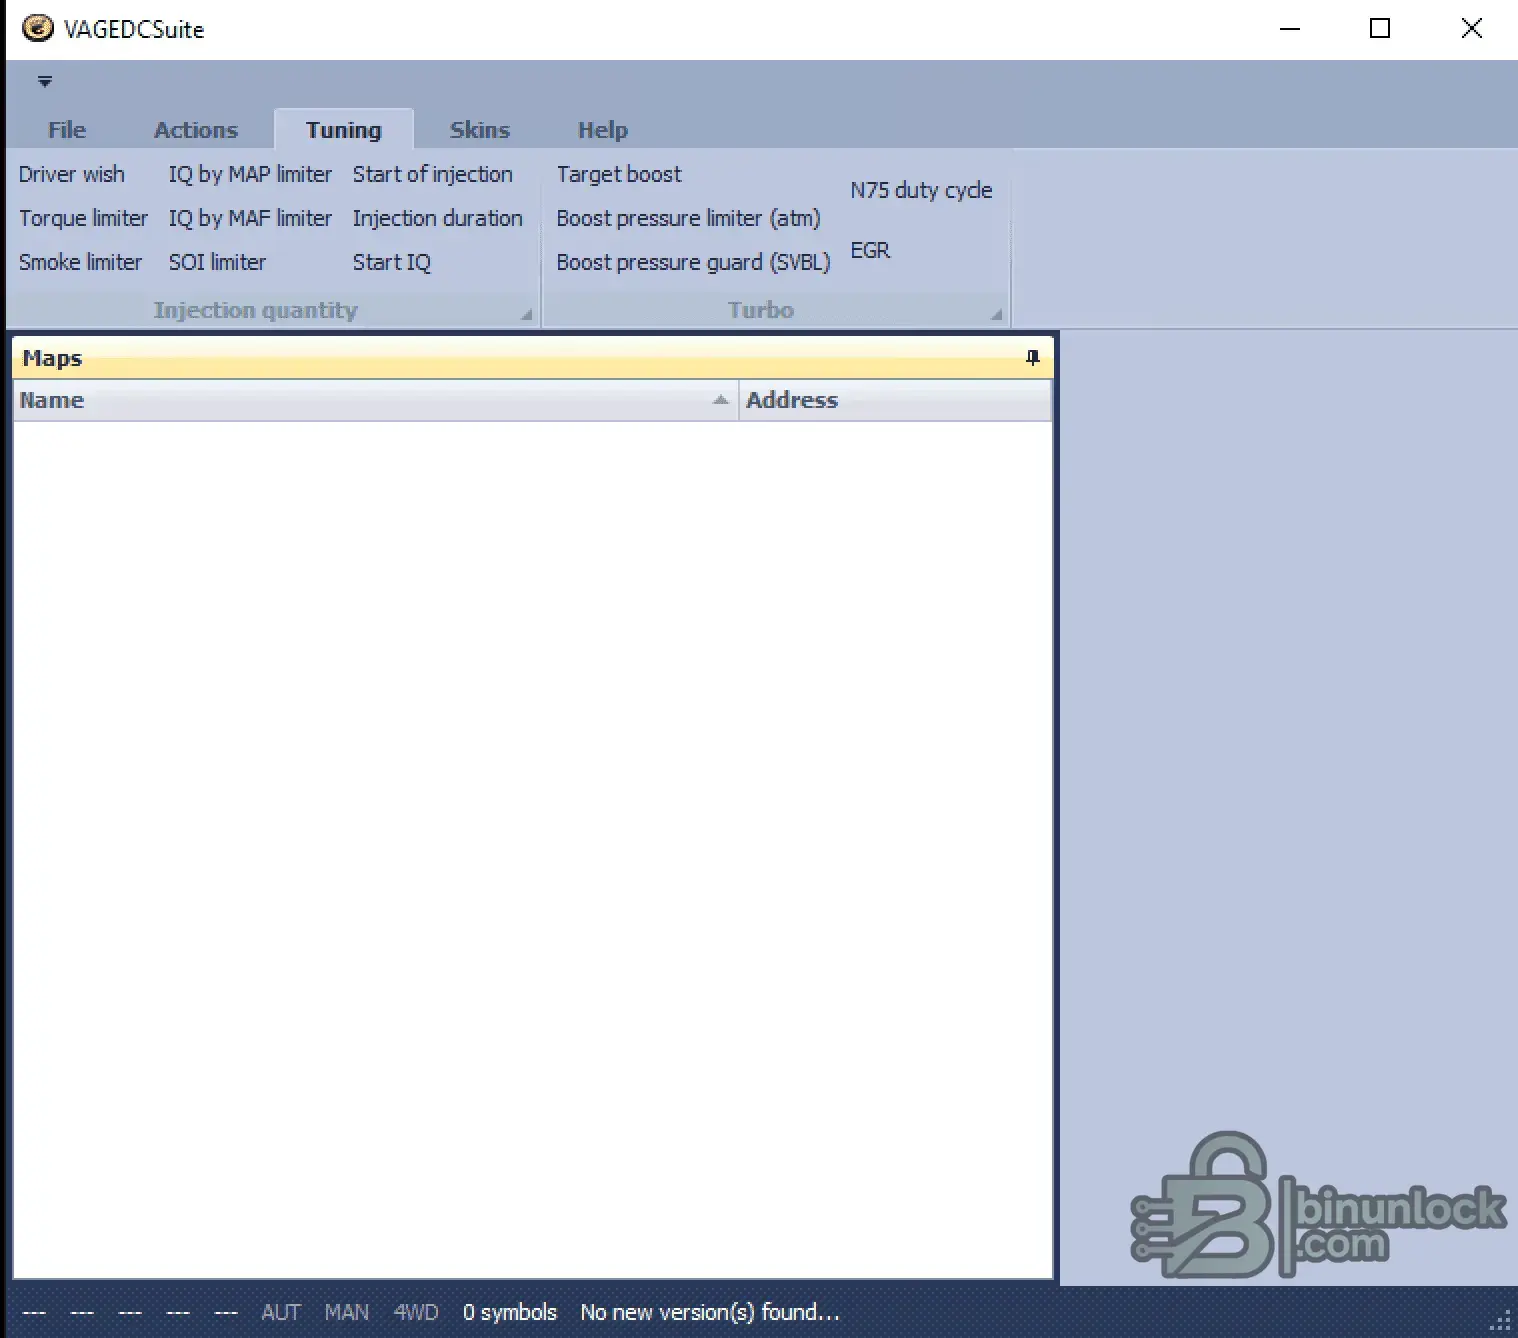Click the Start IQ button
The image size is (1518, 1338).
(x=391, y=262)
